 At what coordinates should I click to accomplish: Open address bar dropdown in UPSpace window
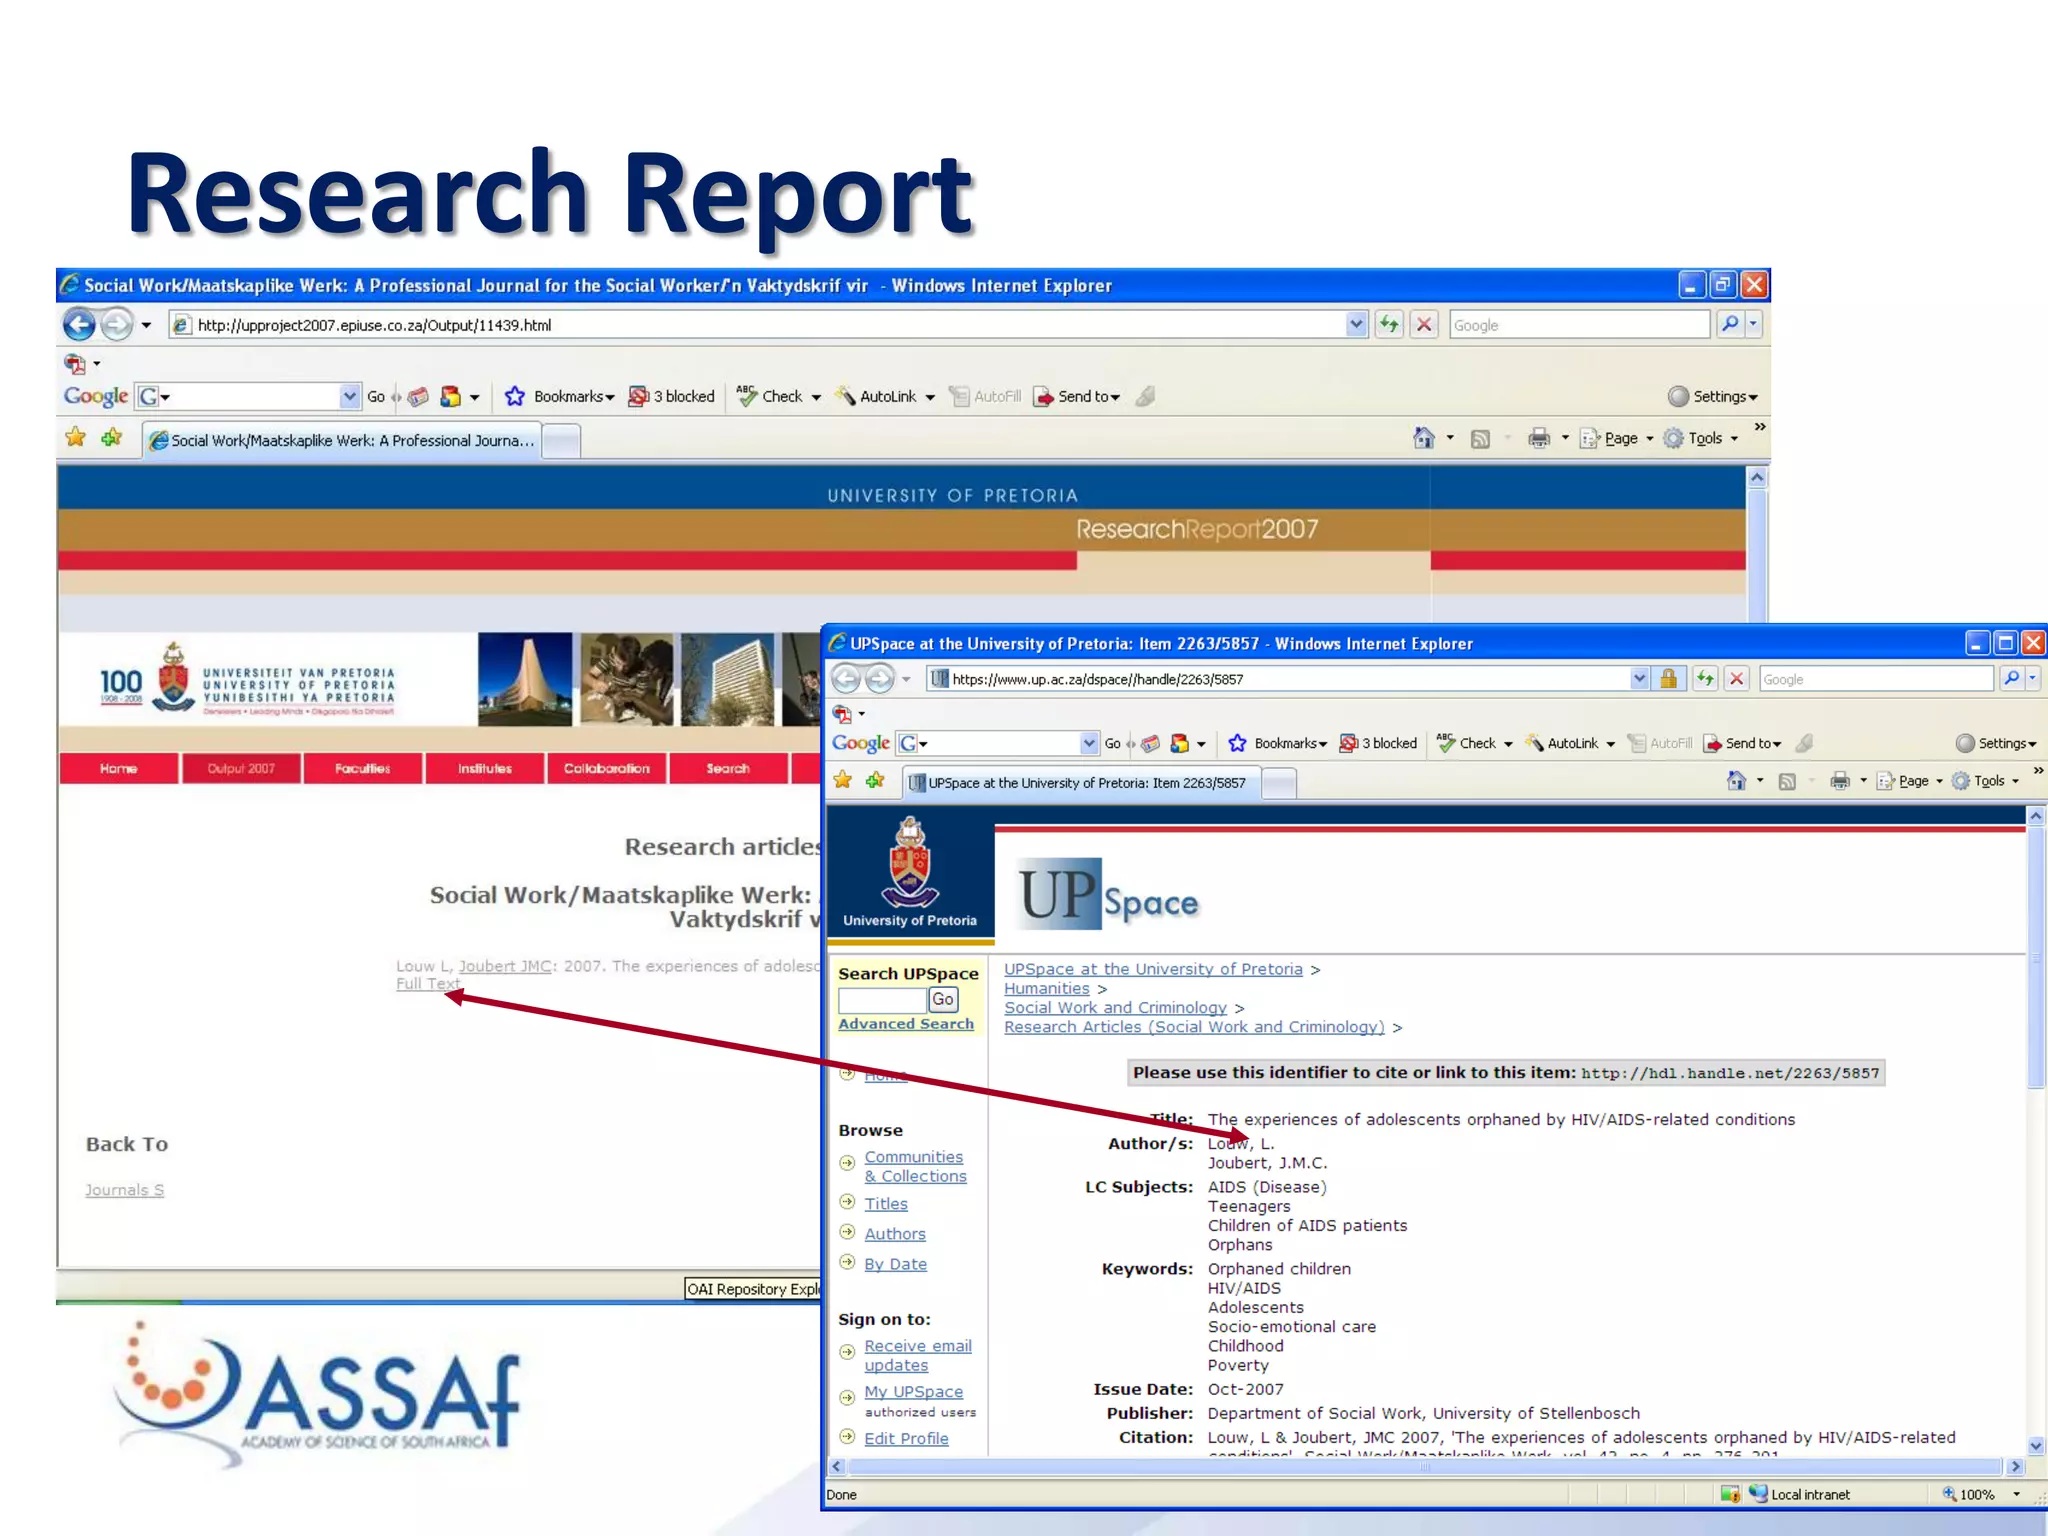click(x=1639, y=679)
